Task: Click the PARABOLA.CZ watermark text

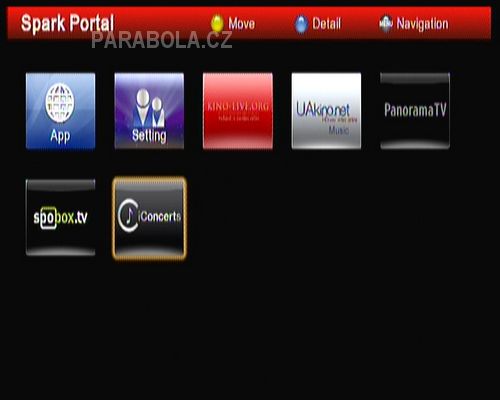Action: [162, 40]
